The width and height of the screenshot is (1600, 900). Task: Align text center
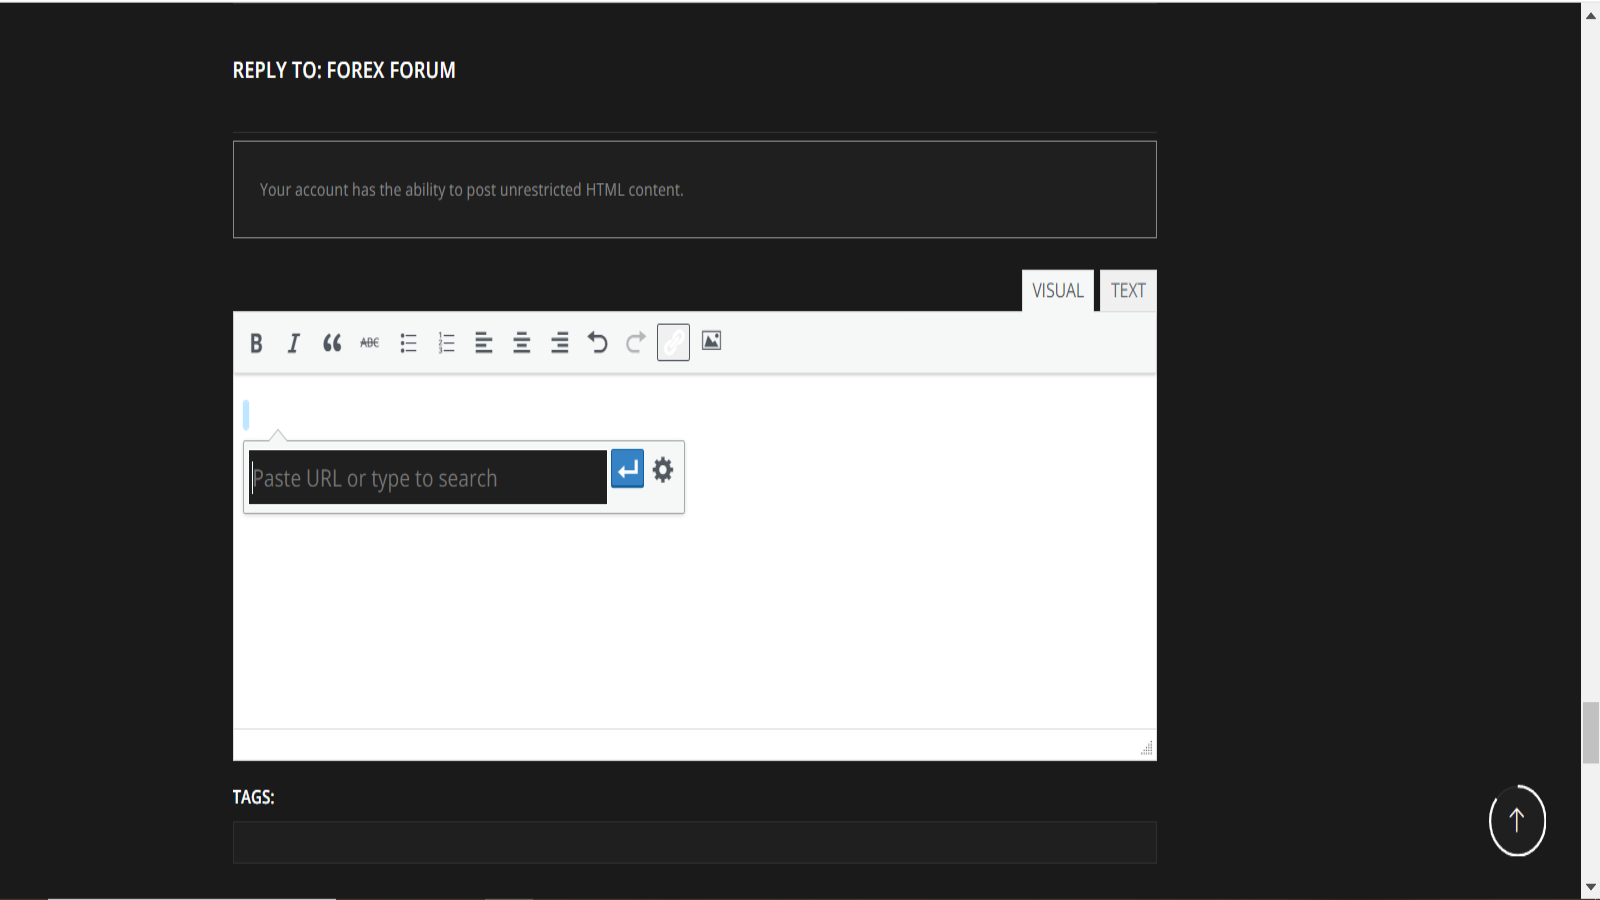522,343
